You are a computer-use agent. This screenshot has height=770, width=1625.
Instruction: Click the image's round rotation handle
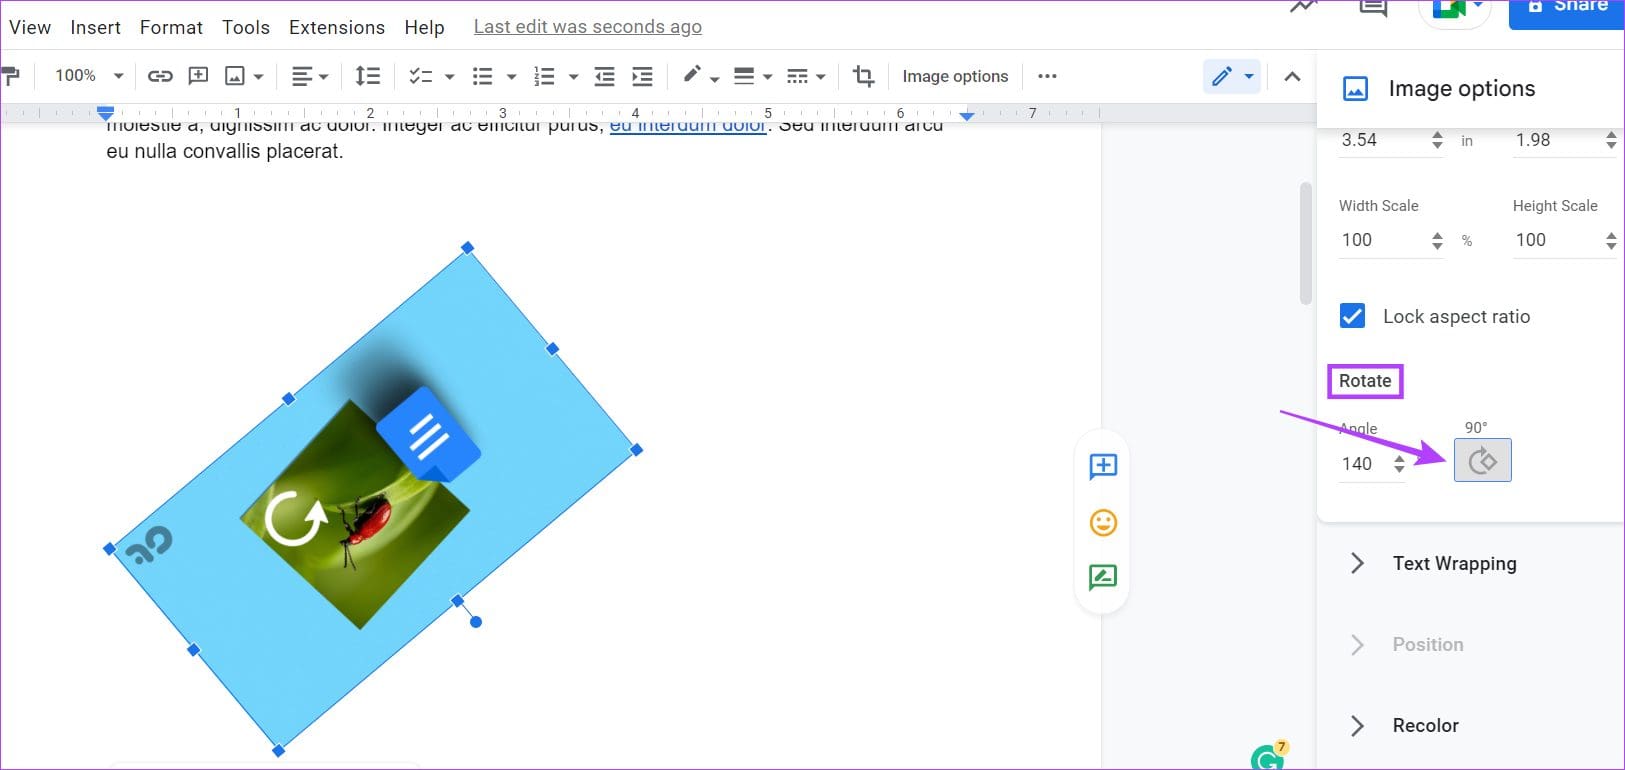[x=476, y=622]
